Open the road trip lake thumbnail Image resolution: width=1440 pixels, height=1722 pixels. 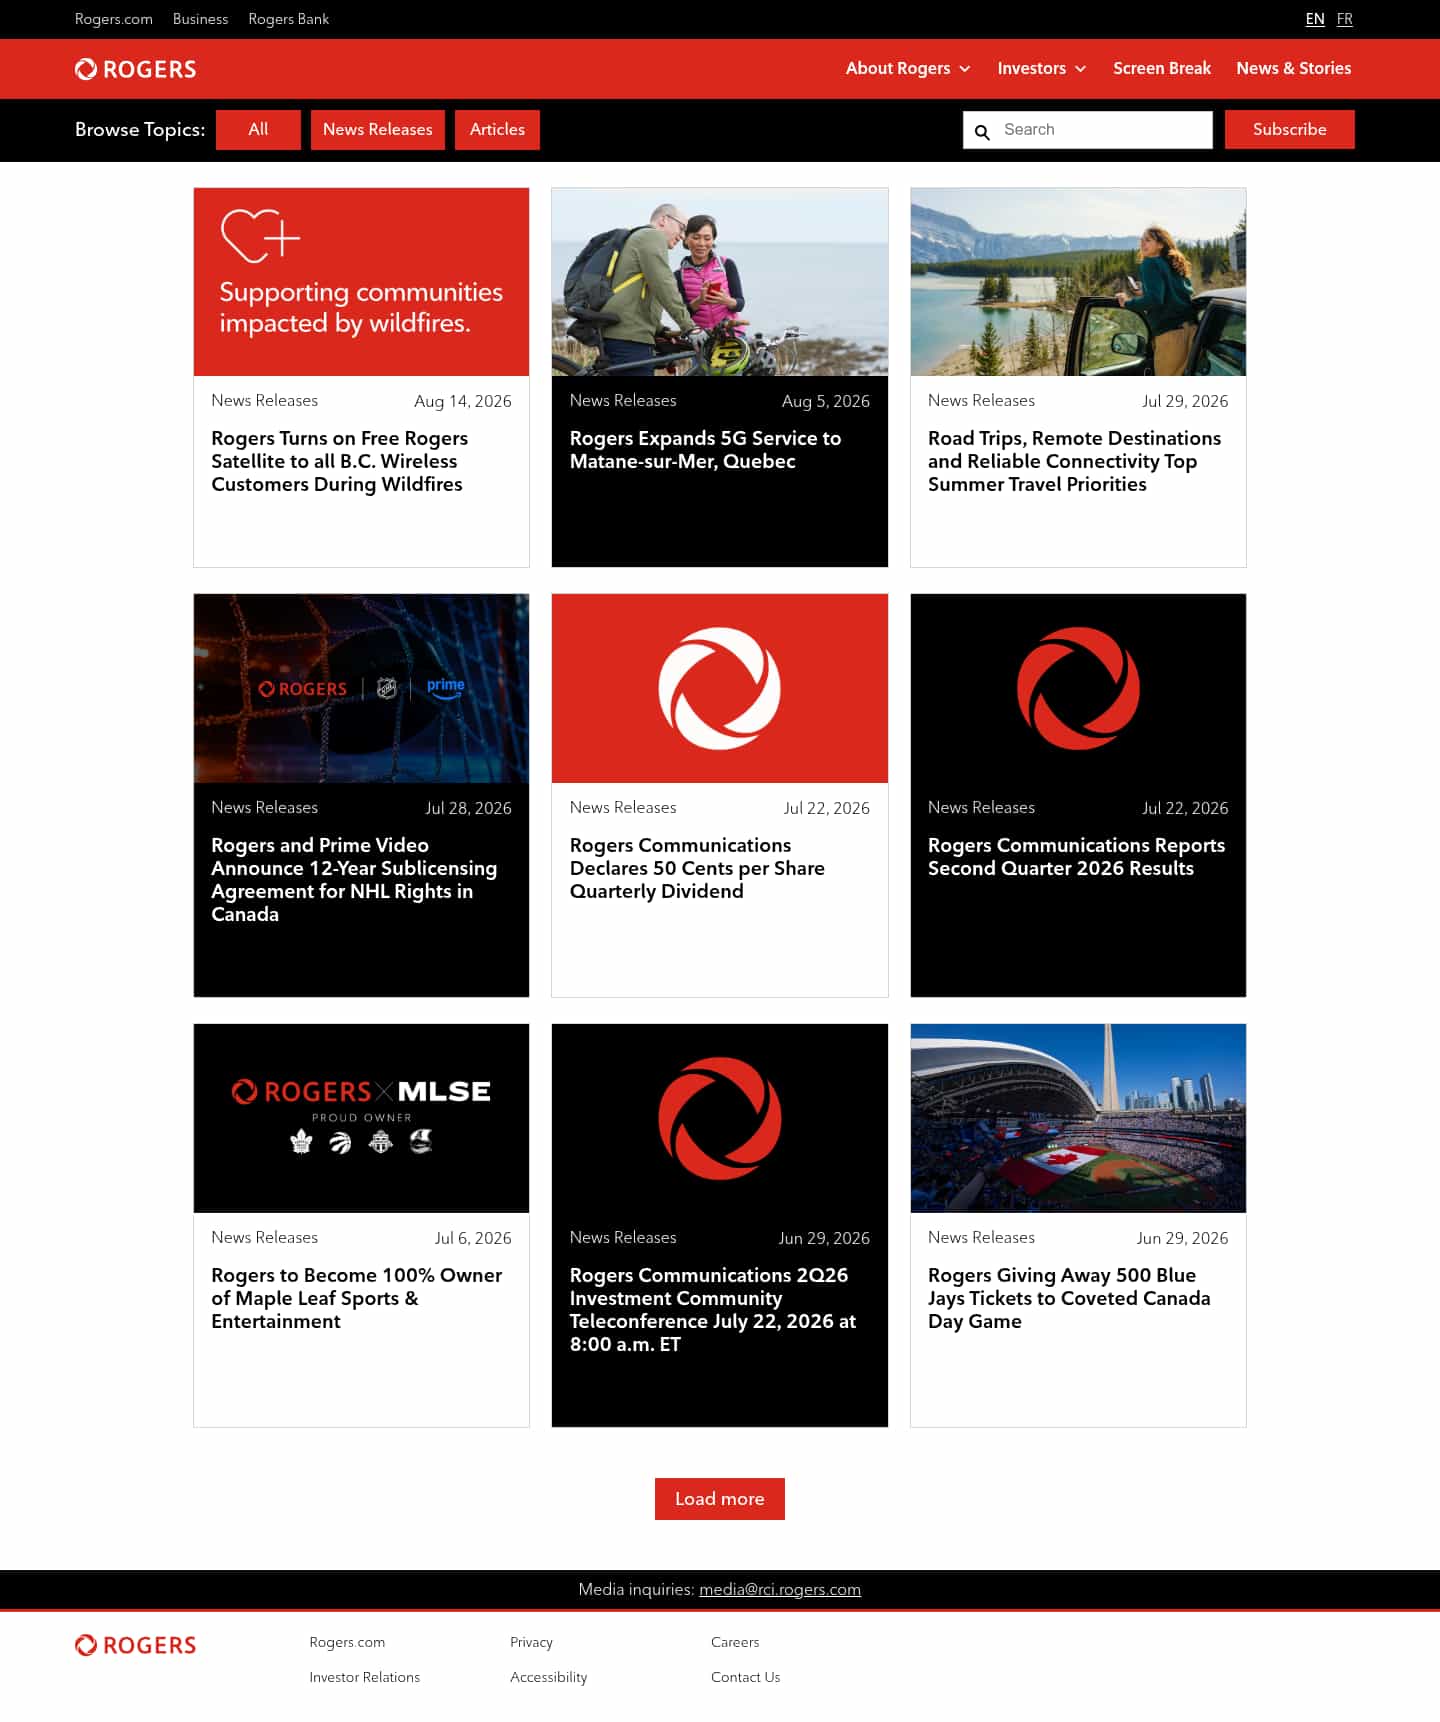coord(1078,282)
